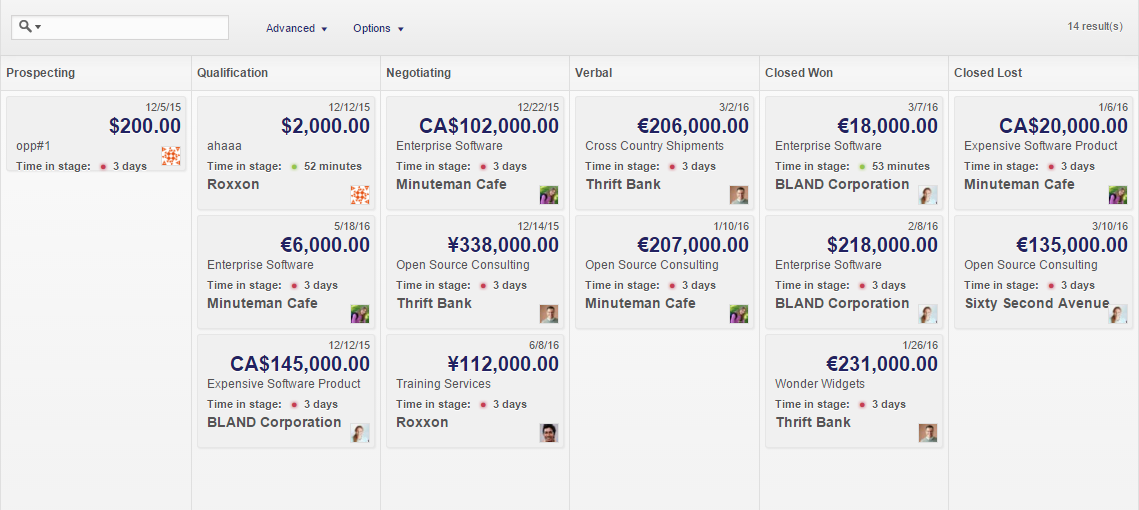Screen dimensions: 1139x510
Task: Click the owner avatar on the Sixty Second Avenue card
Action: [1118, 314]
